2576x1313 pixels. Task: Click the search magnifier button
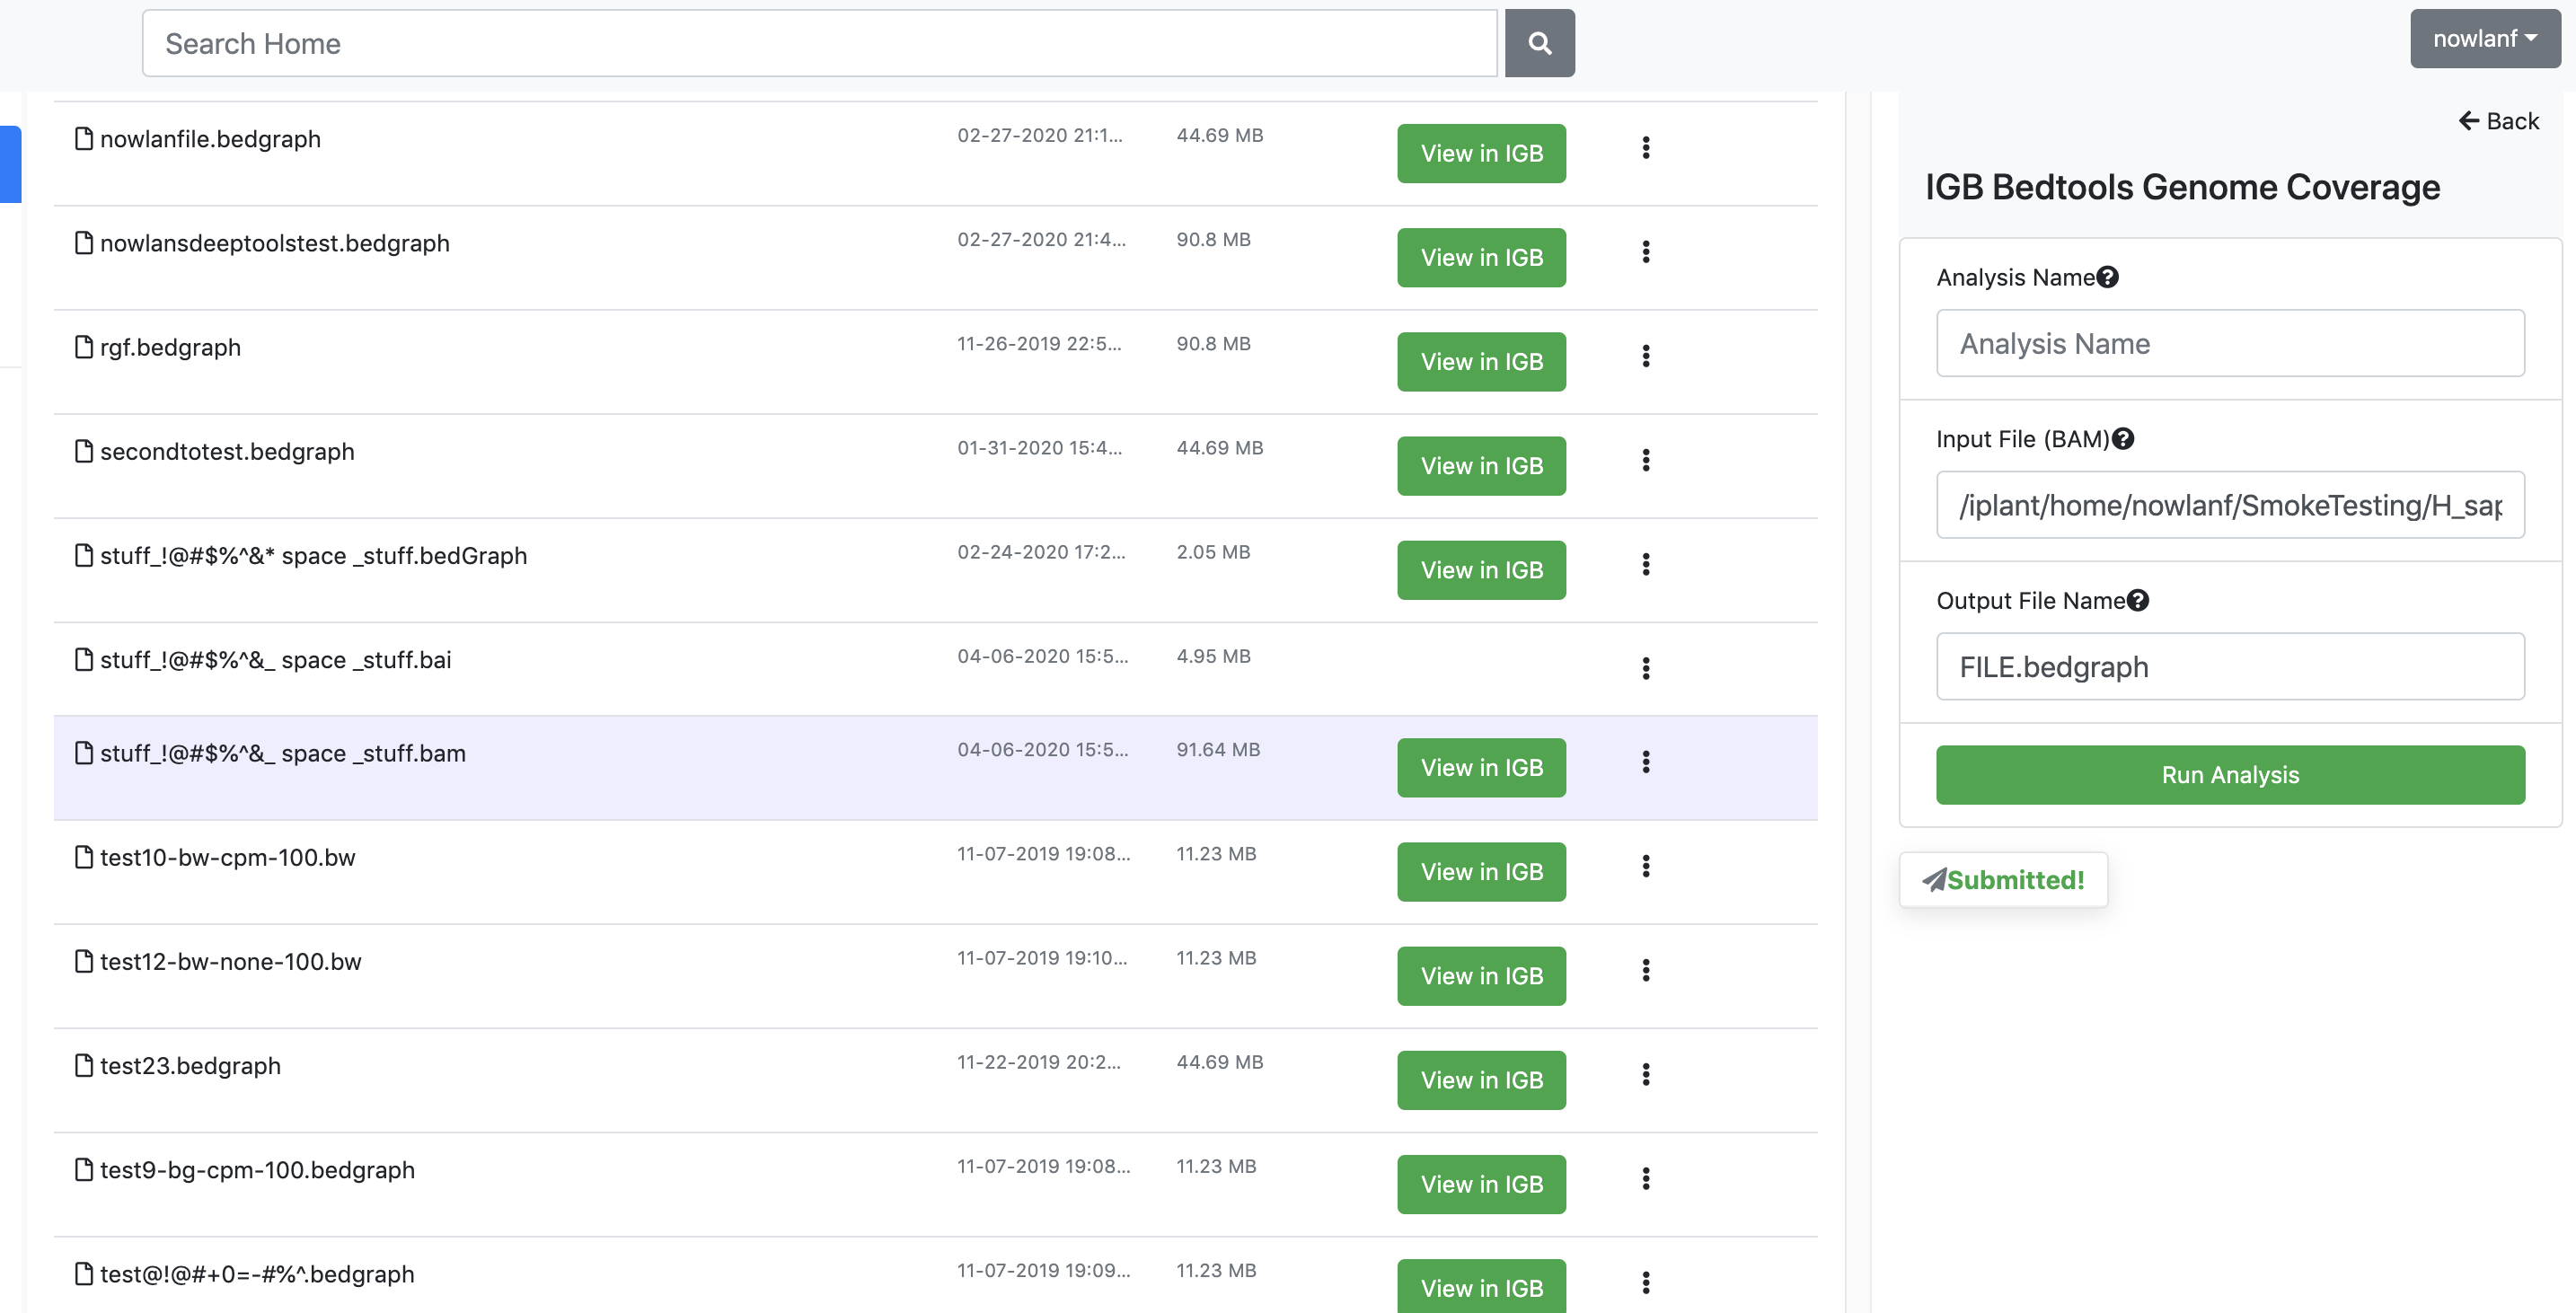(x=1539, y=43)
